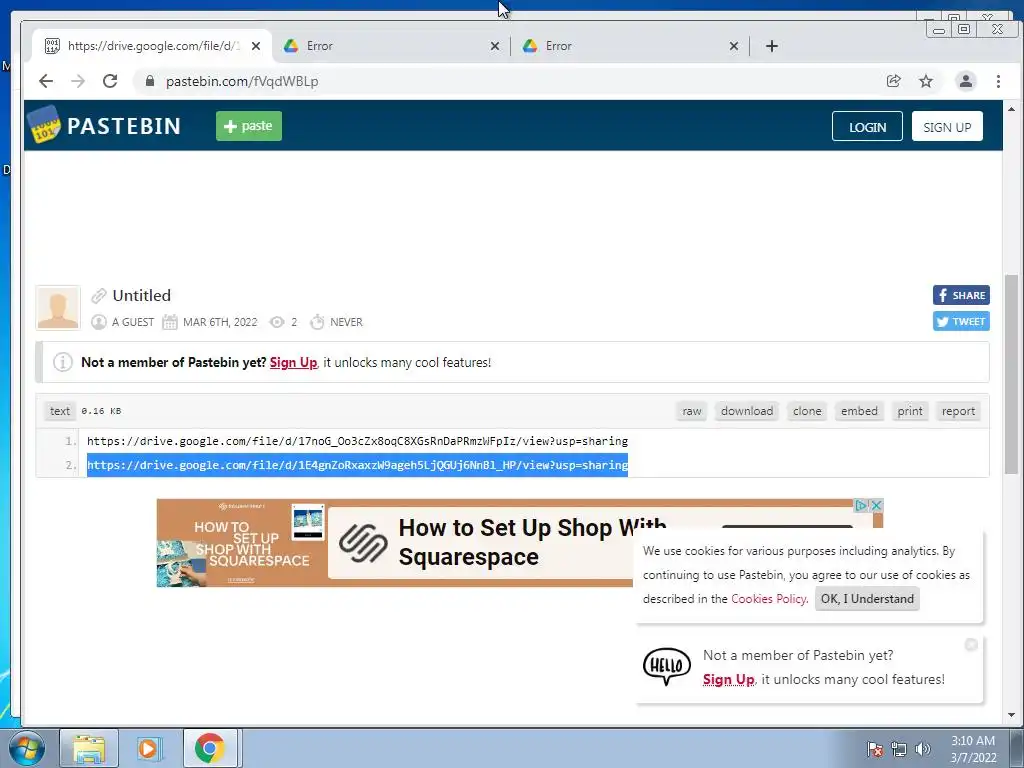
Task: Dismiss the Hello sign-up popup
Action: (x=971, y=645)
